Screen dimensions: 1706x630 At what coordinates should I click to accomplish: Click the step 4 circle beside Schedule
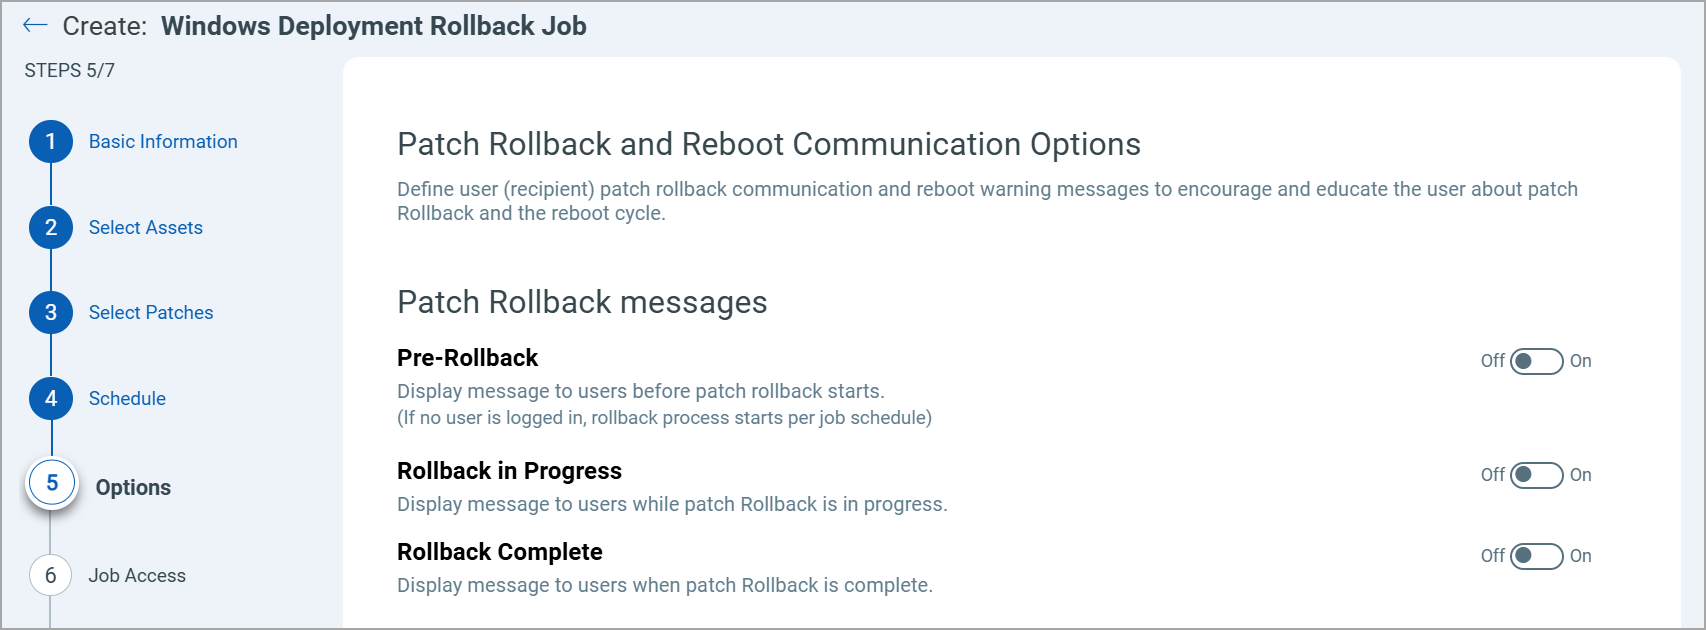[x=50, y=398]
